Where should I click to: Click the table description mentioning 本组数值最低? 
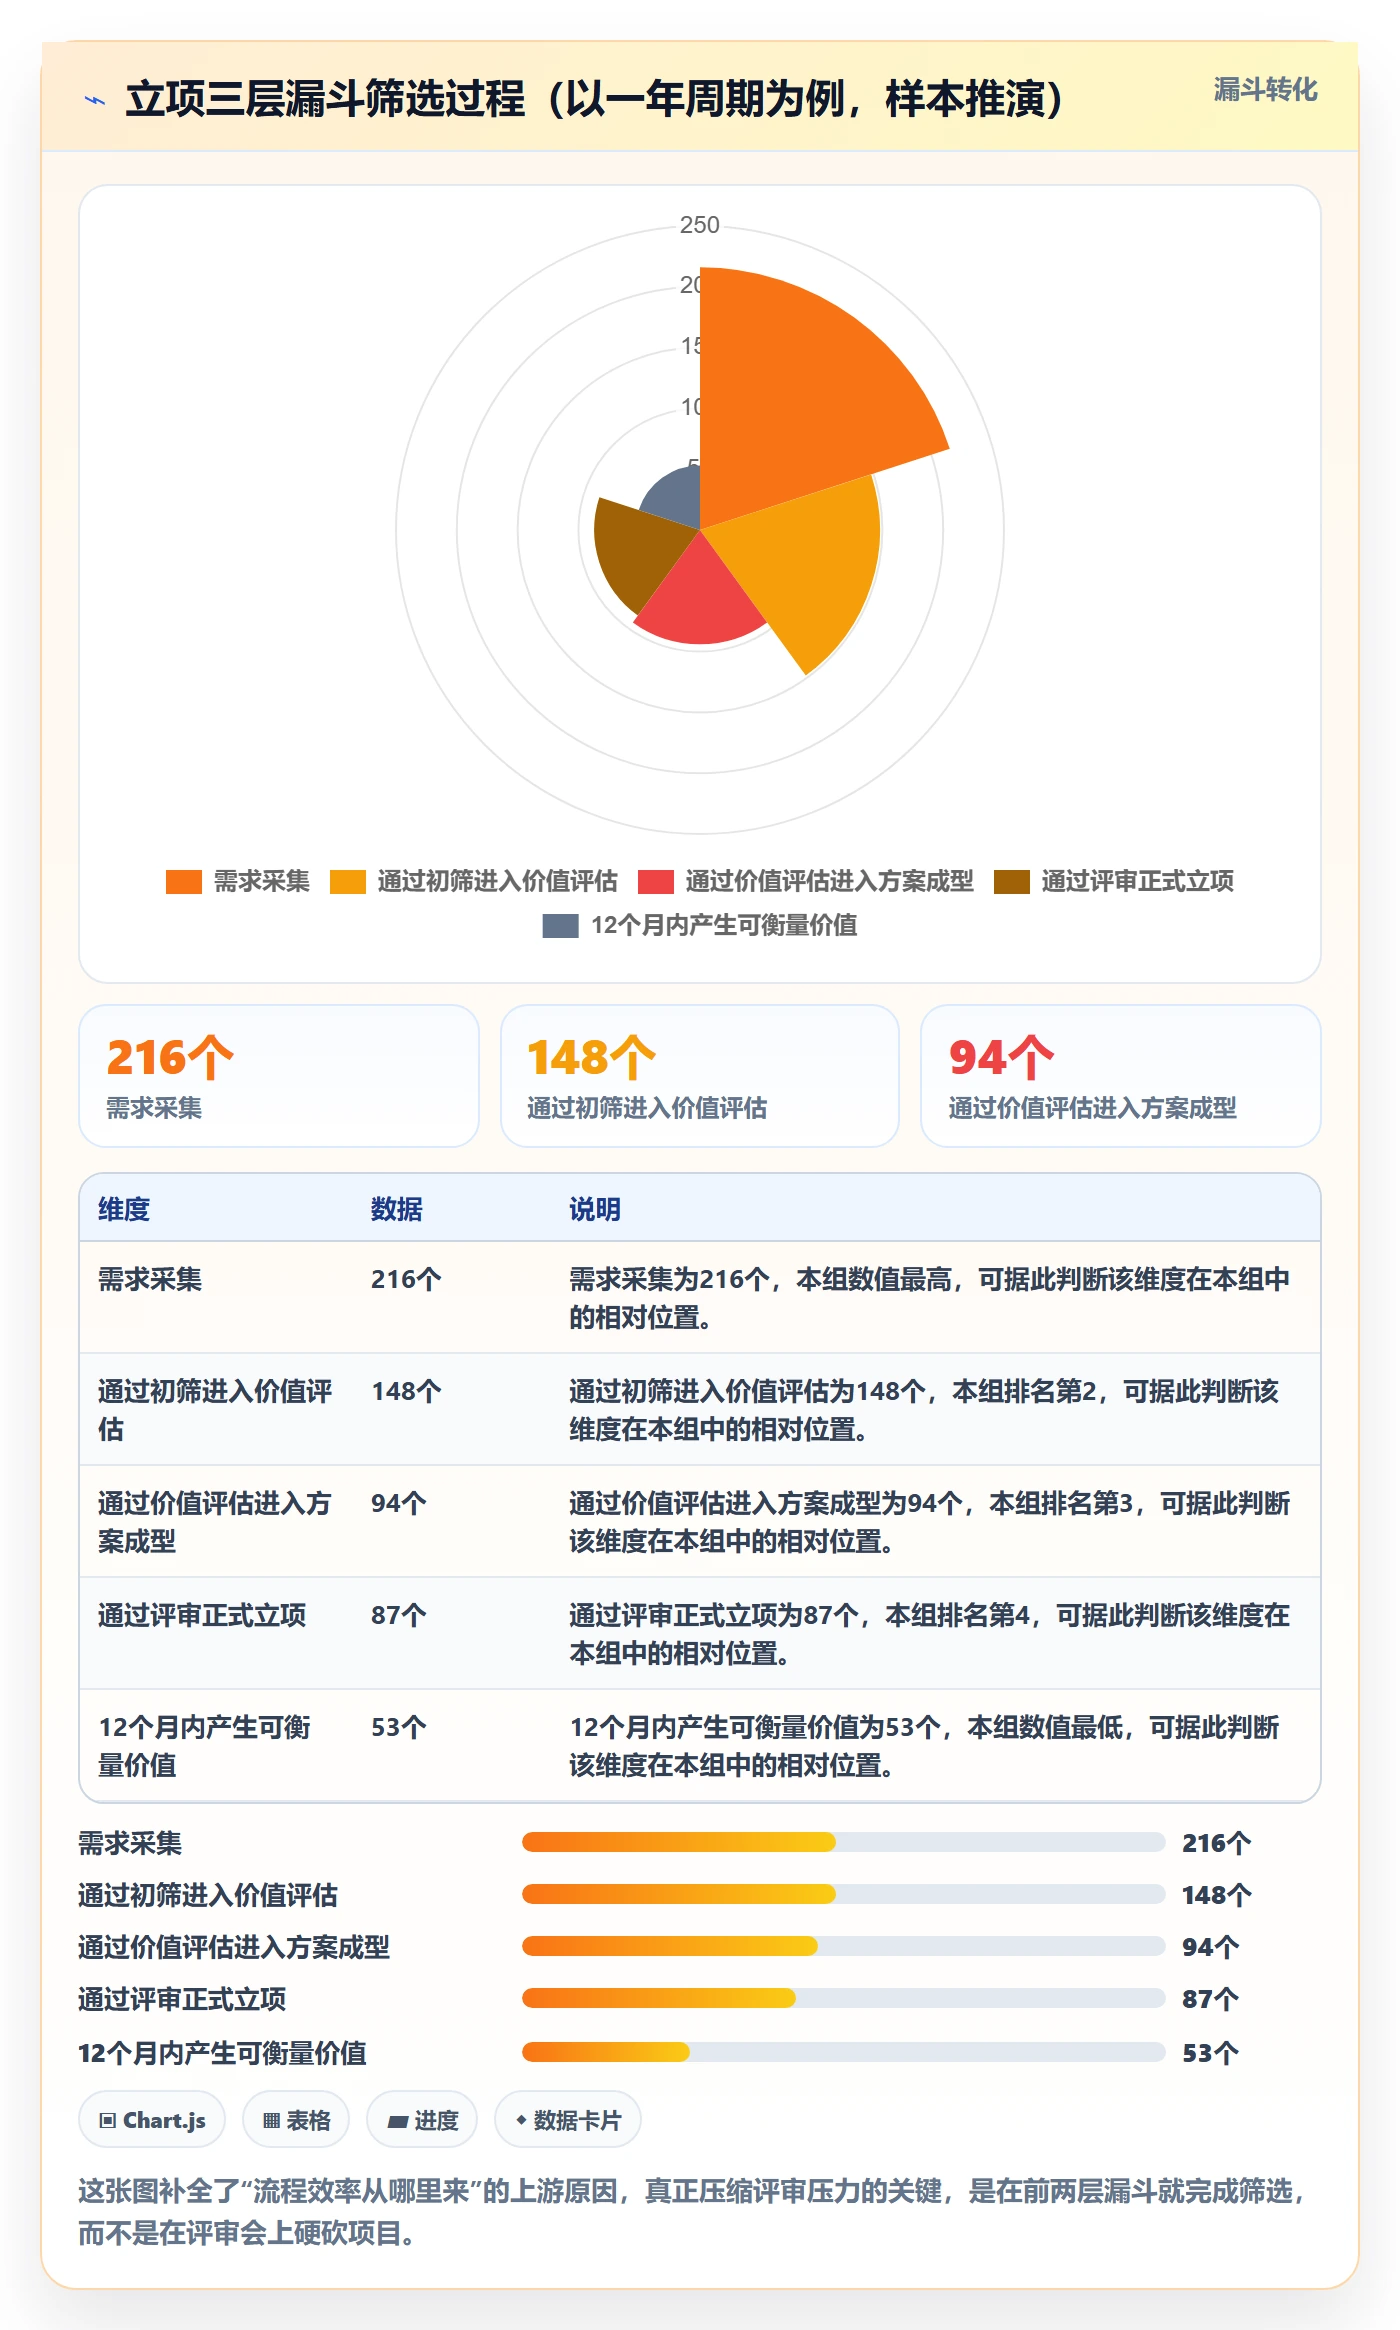925,1746
